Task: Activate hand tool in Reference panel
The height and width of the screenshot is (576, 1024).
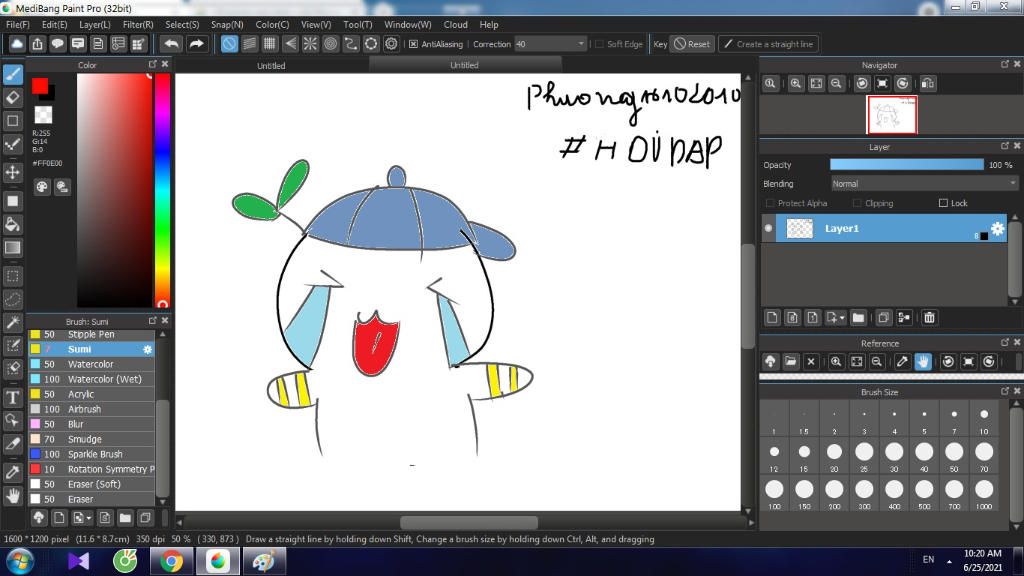Action: click(923, 361)
